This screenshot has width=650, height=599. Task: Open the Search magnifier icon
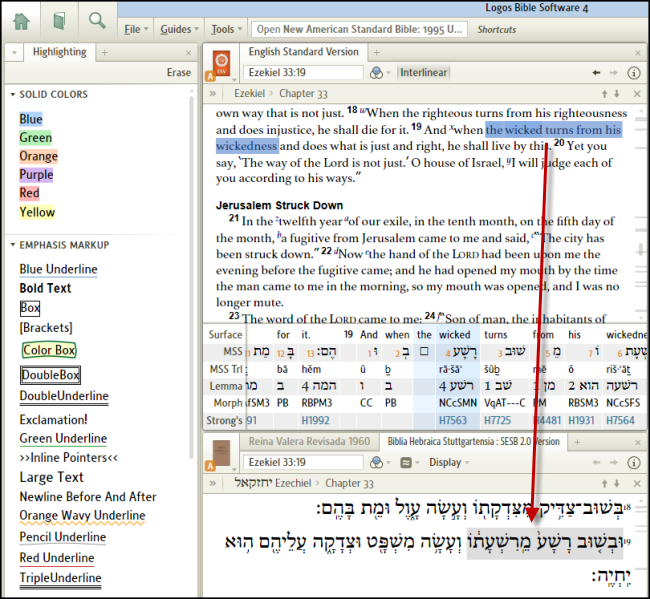tap(97, 20)
